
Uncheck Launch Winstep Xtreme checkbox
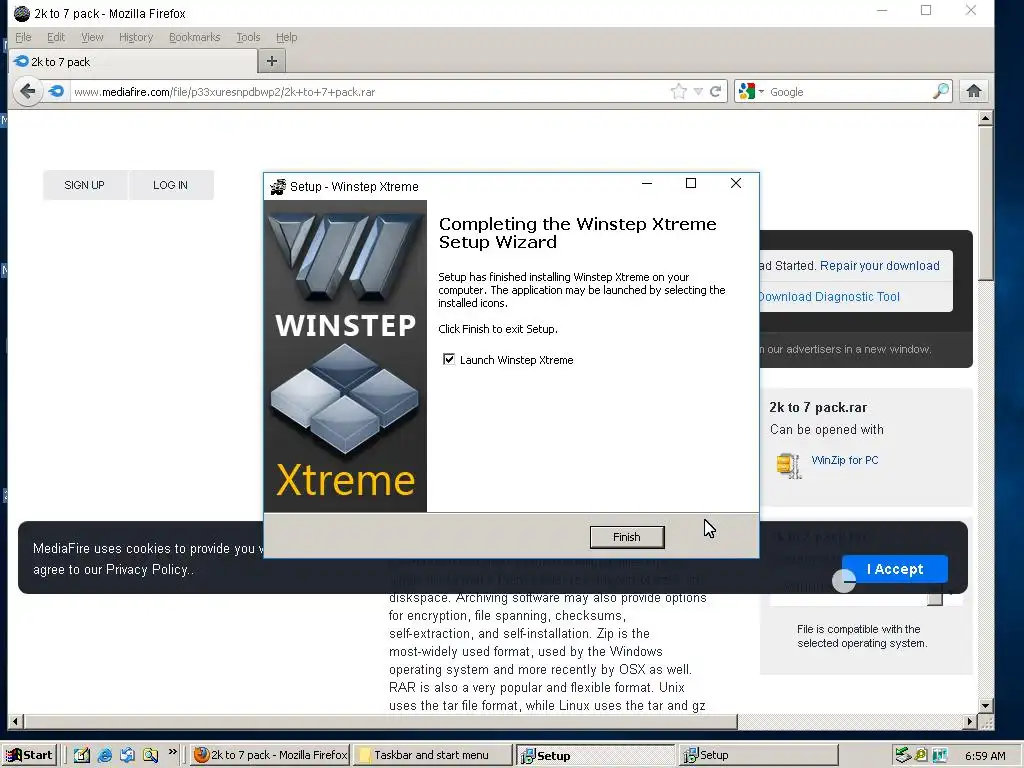449,359
